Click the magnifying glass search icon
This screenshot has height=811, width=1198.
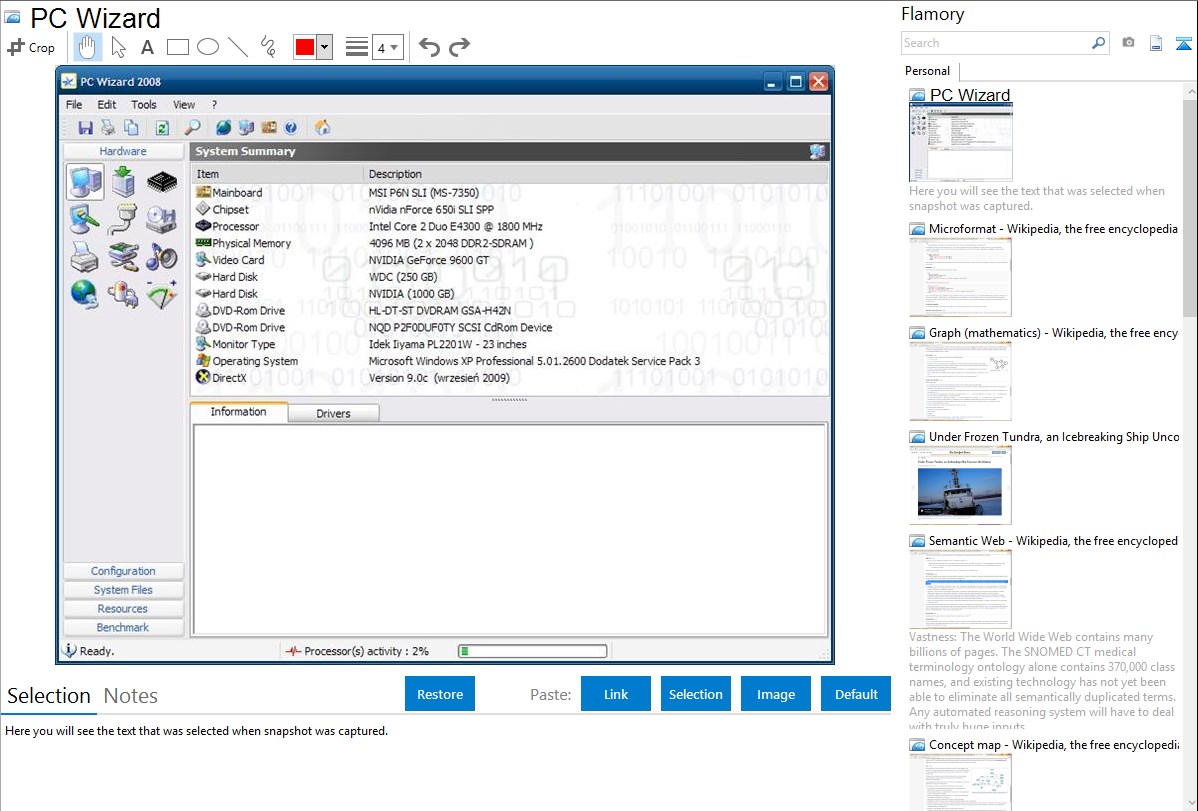(x=192, y=128)
